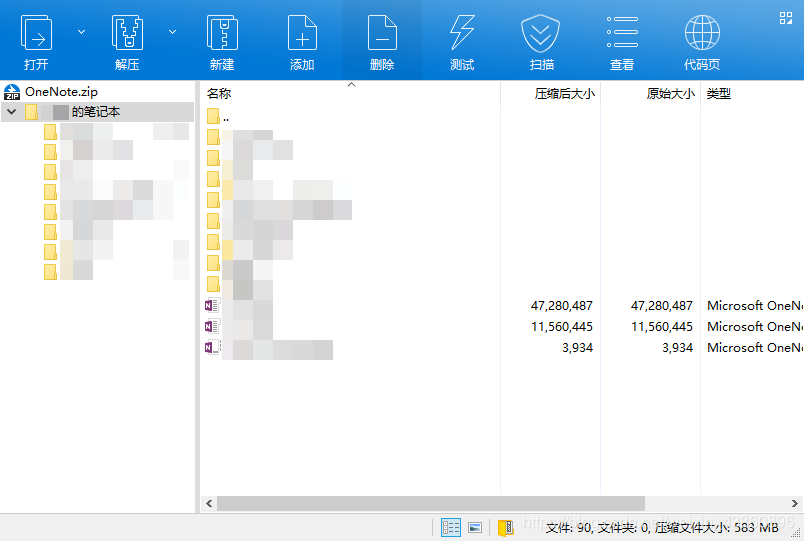Click the 11,560,445 original size cell
The width and height of the screenshot is (804, 541).
pos(661,327)
